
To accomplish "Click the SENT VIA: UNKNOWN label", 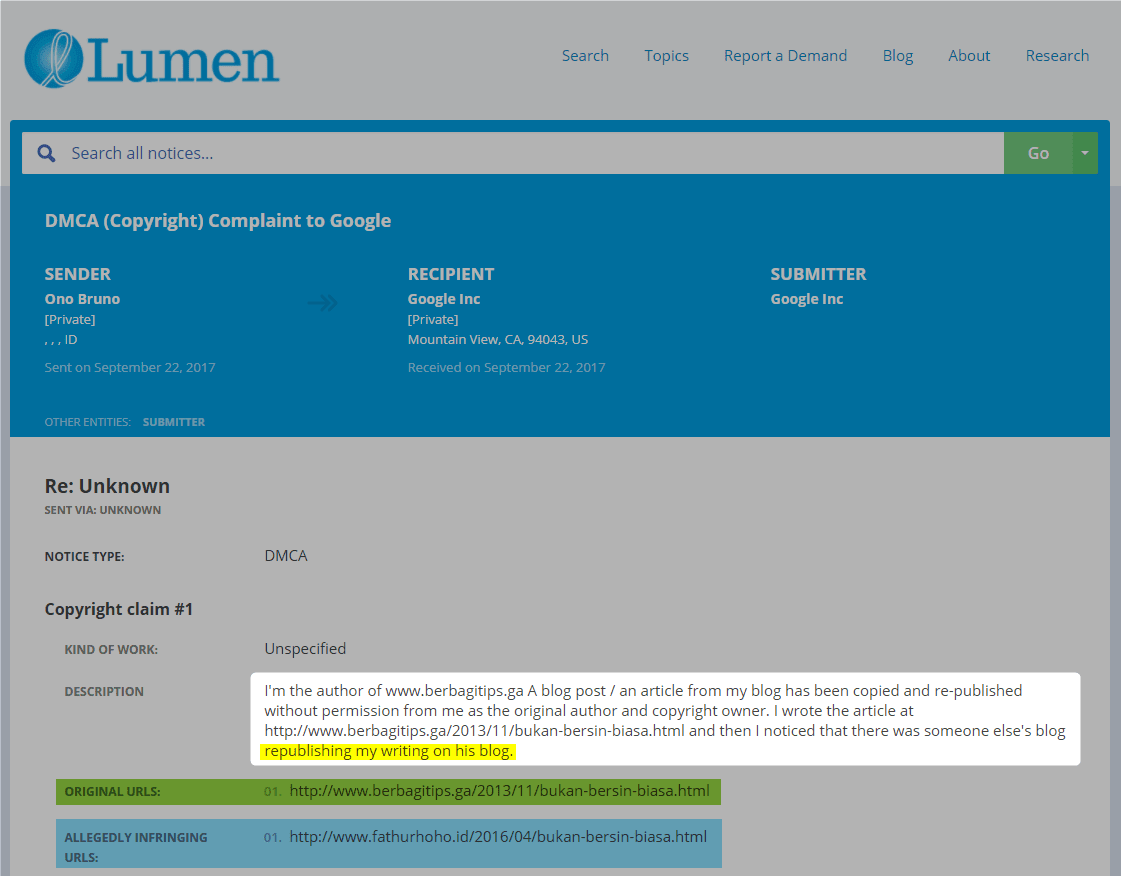I will (x=103, y=510).
